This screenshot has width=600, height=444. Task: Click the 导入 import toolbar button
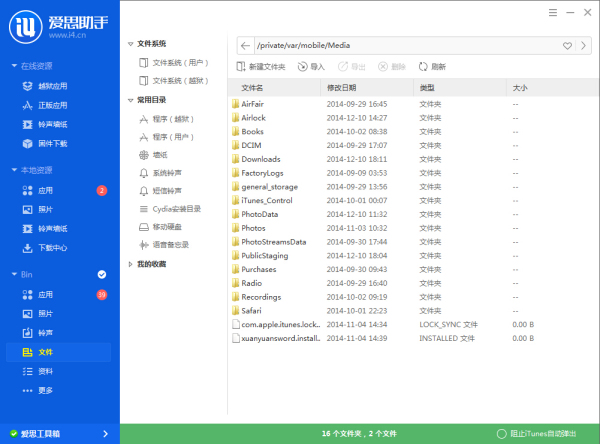tap(311, 67)
